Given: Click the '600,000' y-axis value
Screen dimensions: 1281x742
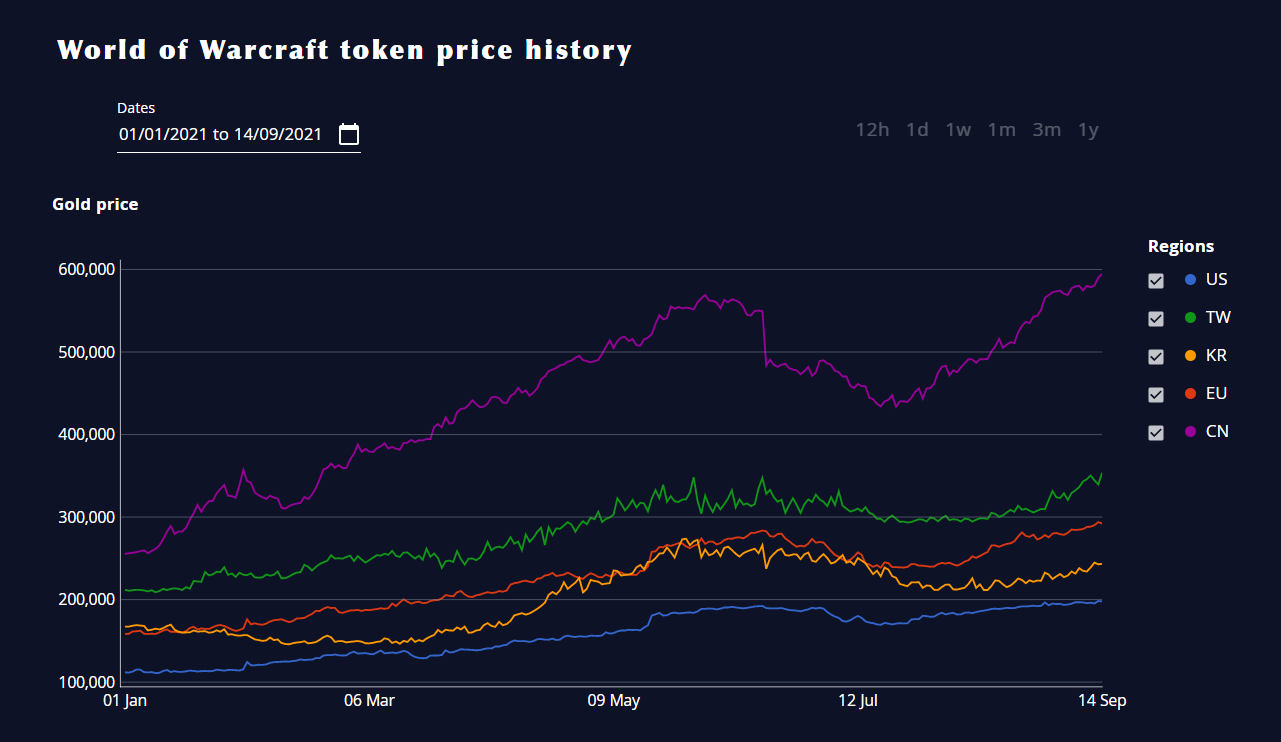Looking at the screenshot, I should tap(87, 270).
